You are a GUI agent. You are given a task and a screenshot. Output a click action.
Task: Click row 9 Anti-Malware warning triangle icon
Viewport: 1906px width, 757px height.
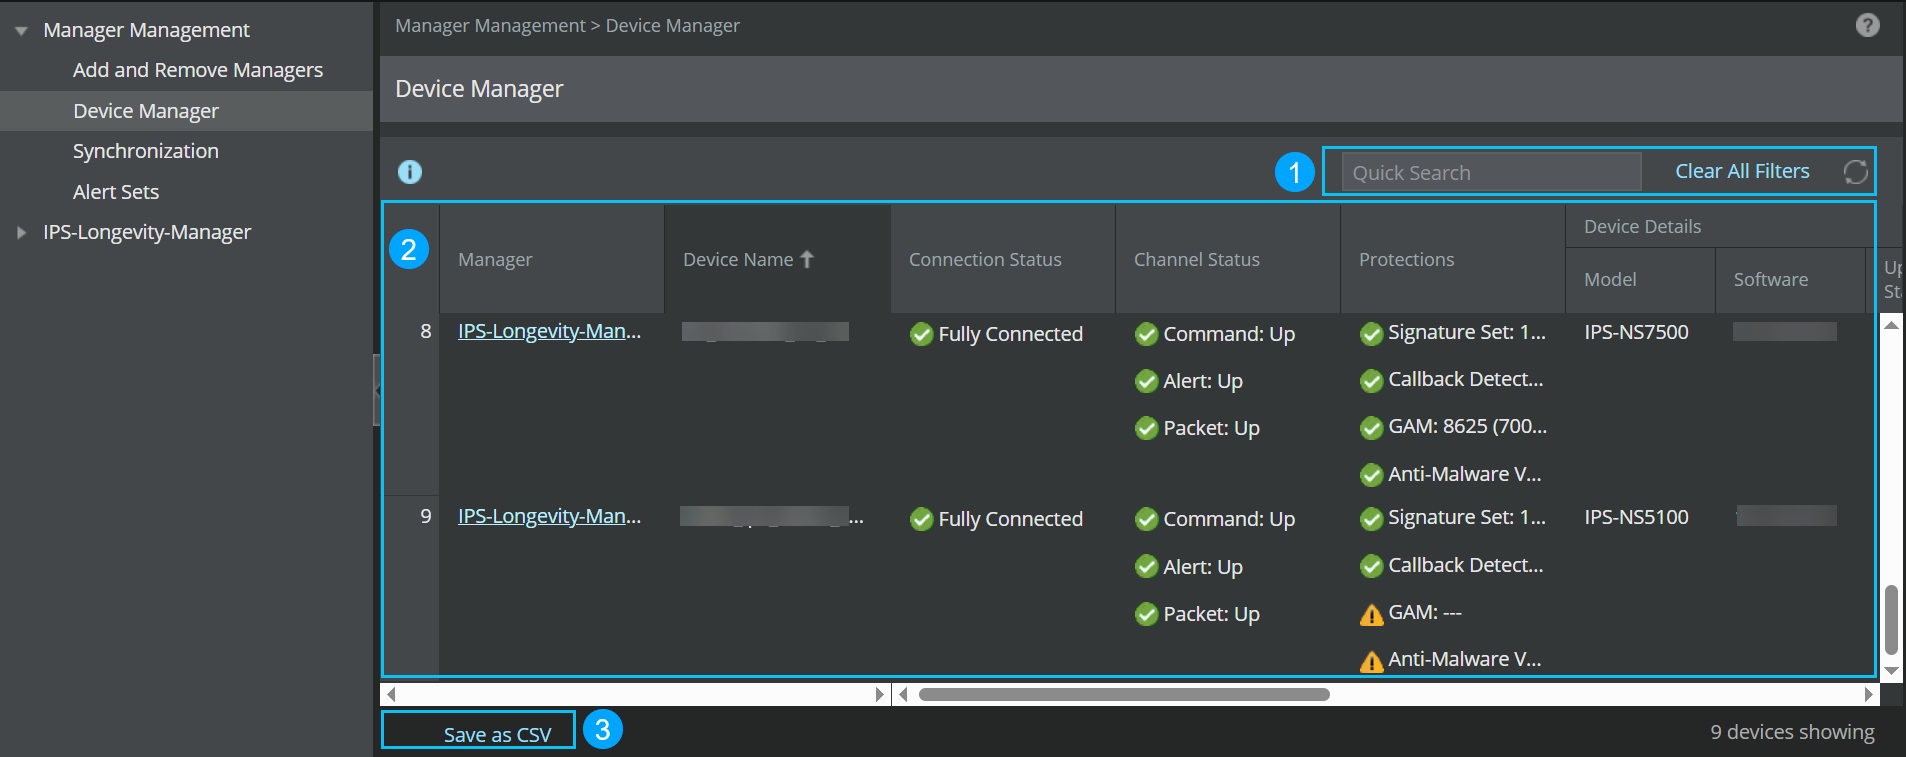[1371, 661]
